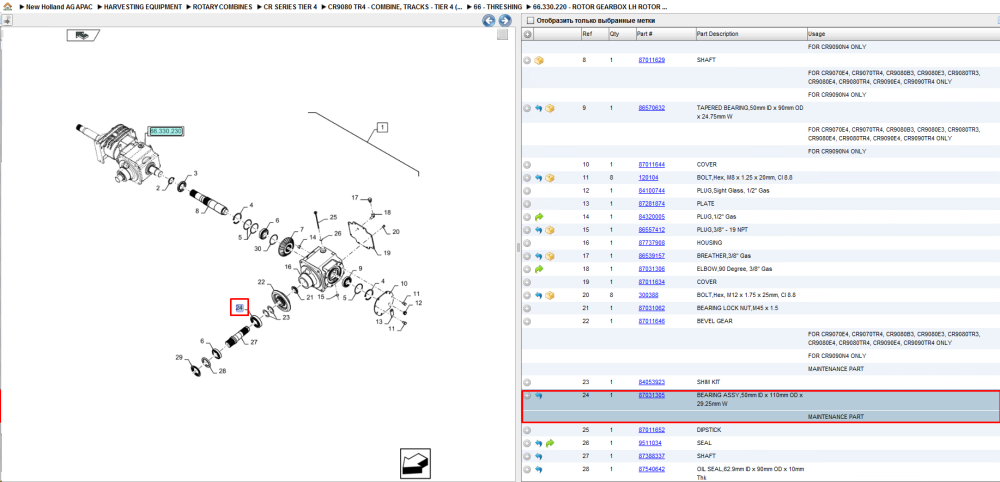Open CR9080 TR4 COMBINE breadcrumb
This screenshot has height=482, width=1000.
[395, 6]
